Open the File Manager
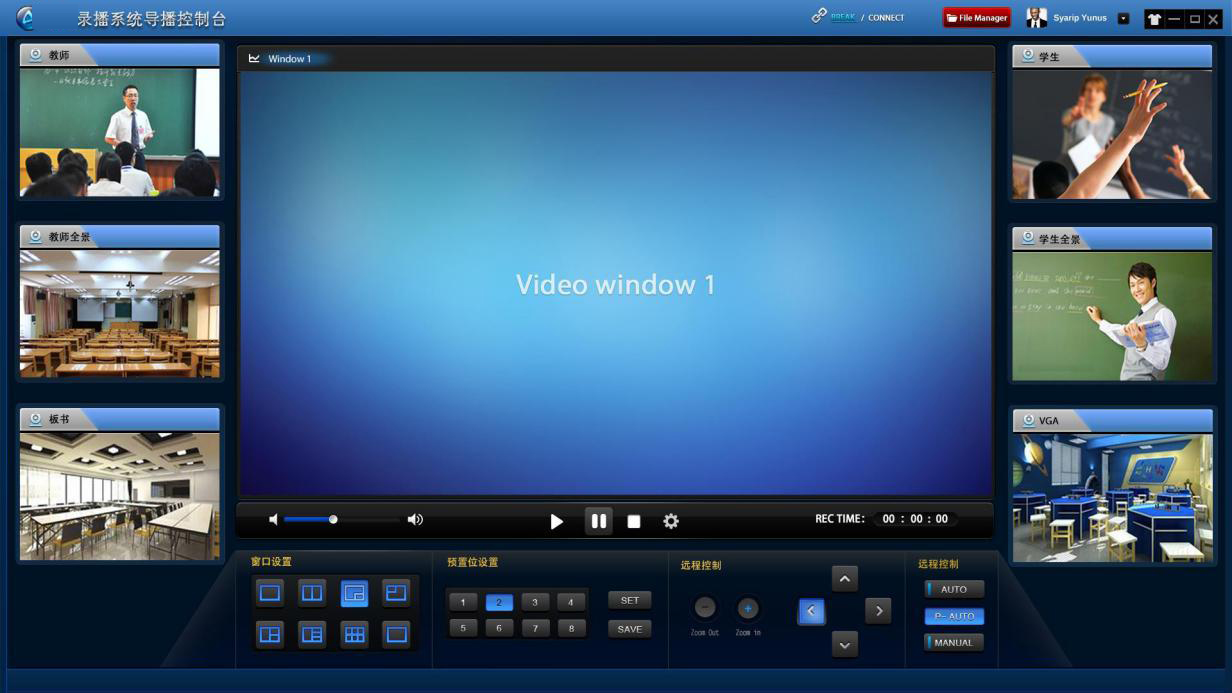This screenshot has height=693, width=1232. point(977,18)
